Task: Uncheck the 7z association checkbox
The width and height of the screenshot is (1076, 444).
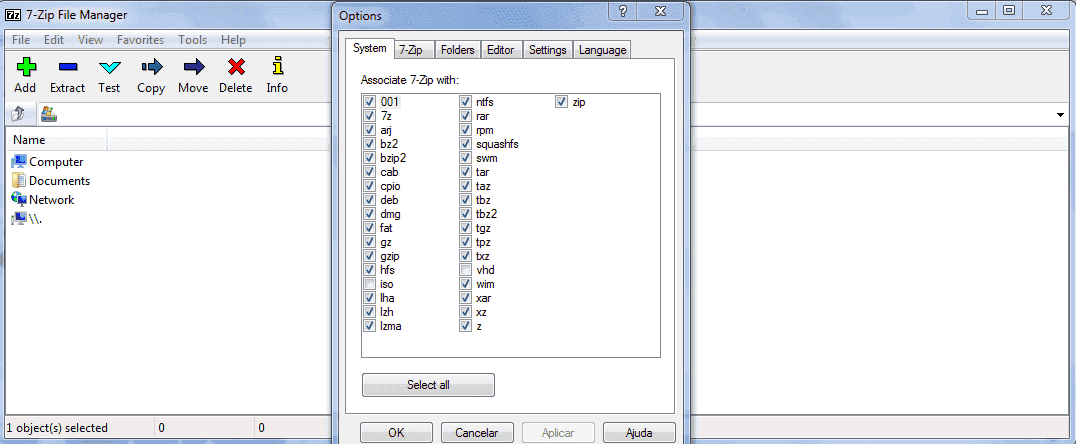Action: [x=370, y=116]
